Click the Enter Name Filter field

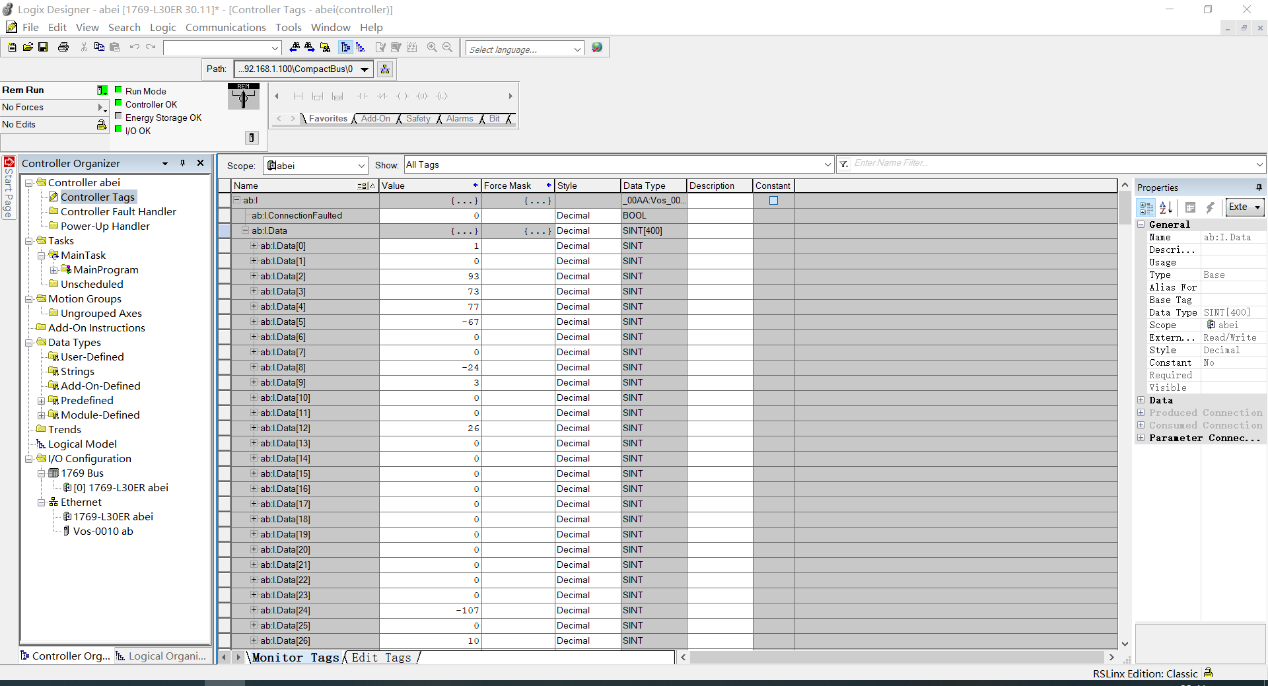[x=1050, y=164]
